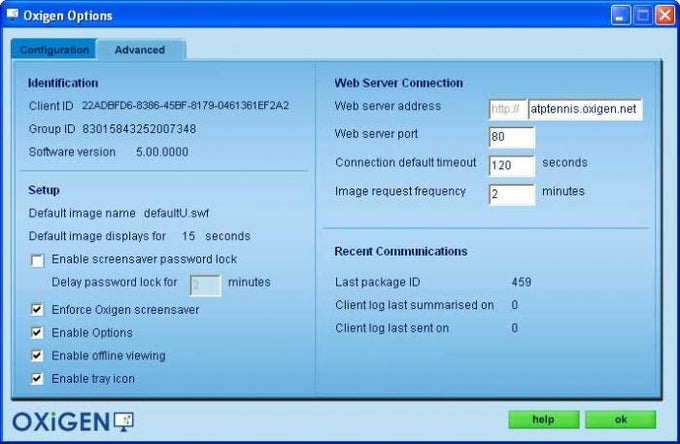Enable screensaver password lock checkbox
680x444 pixels.
(x=37, y=261)
